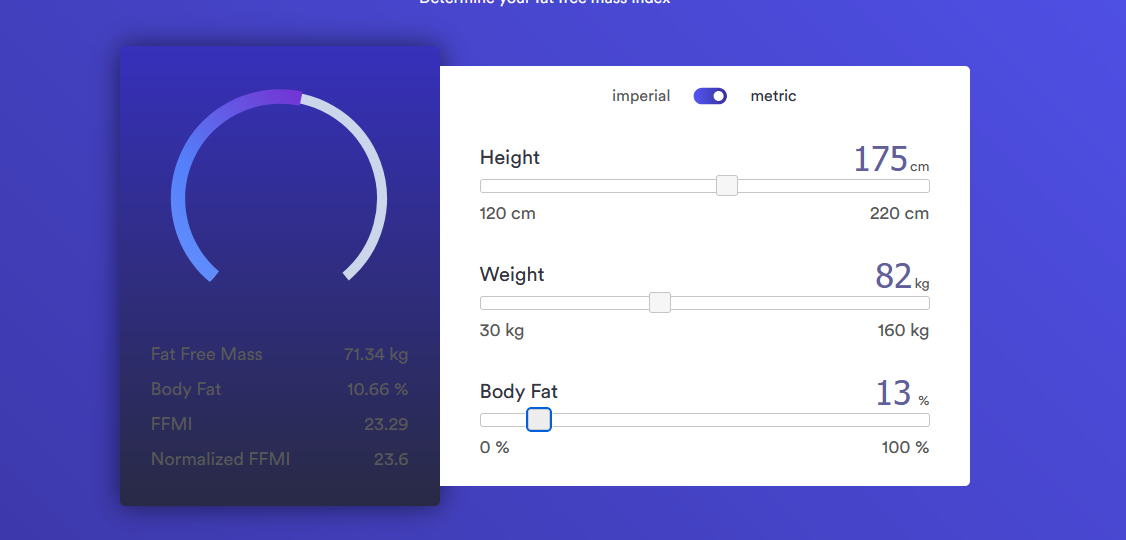Click the Weight slider title
Image resolution: width=1126 pixels, height=540 pixels.
tap(512, 274)
